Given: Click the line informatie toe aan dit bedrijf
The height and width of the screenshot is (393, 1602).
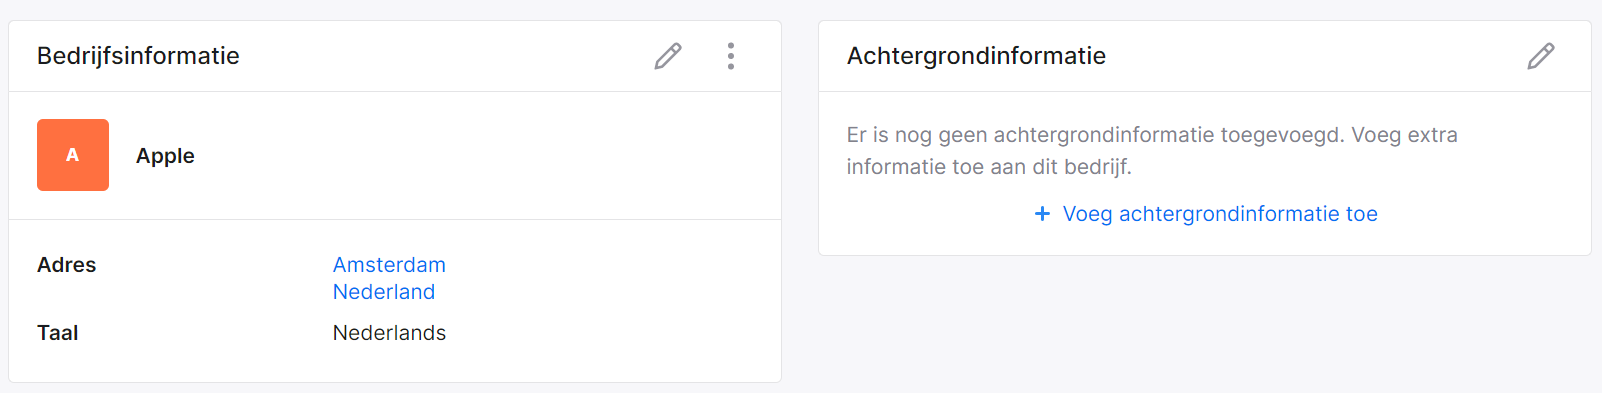Looking at the screenshot, I should coord(989,167).
